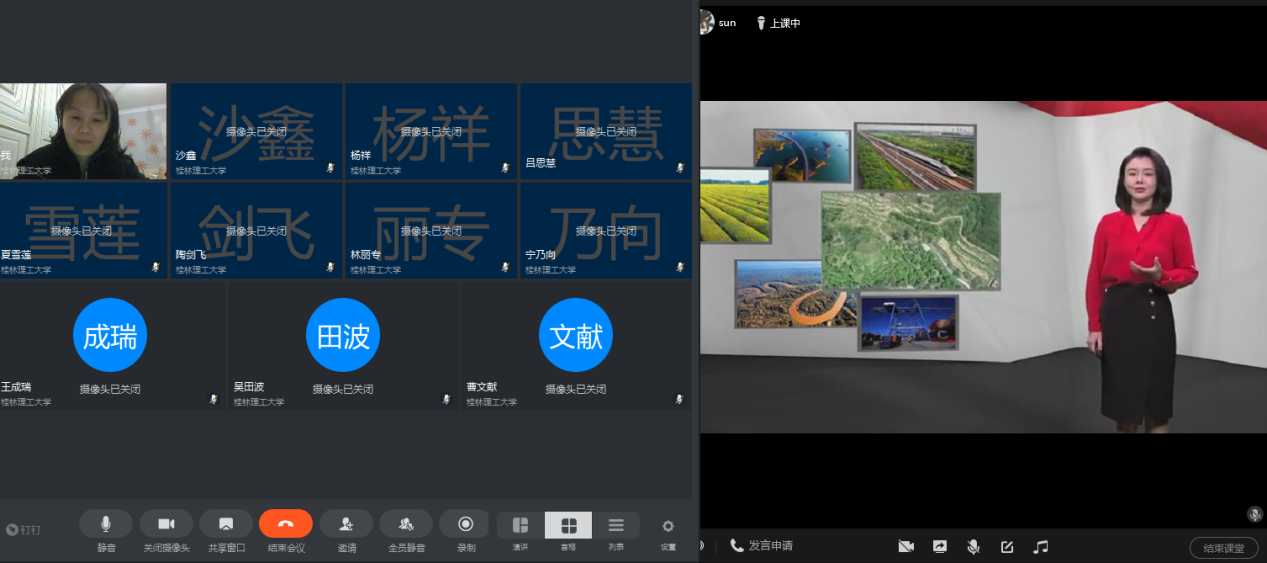Select the 宫格 grid layout
1267x563 pixels.
tap(568, 526)
